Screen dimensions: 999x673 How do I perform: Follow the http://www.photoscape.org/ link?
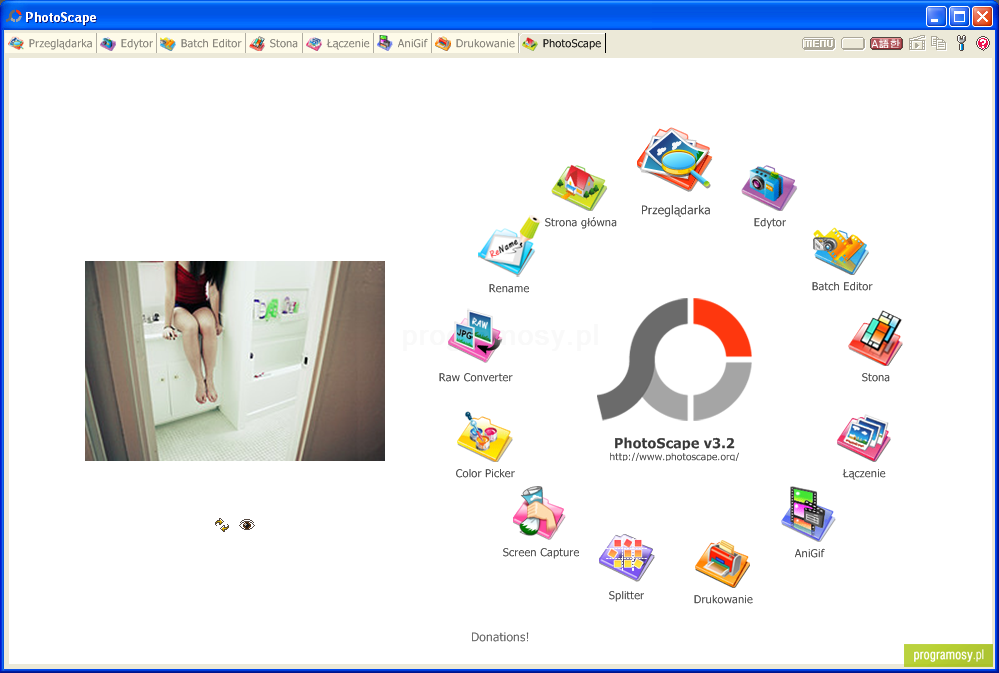[674, 456]
